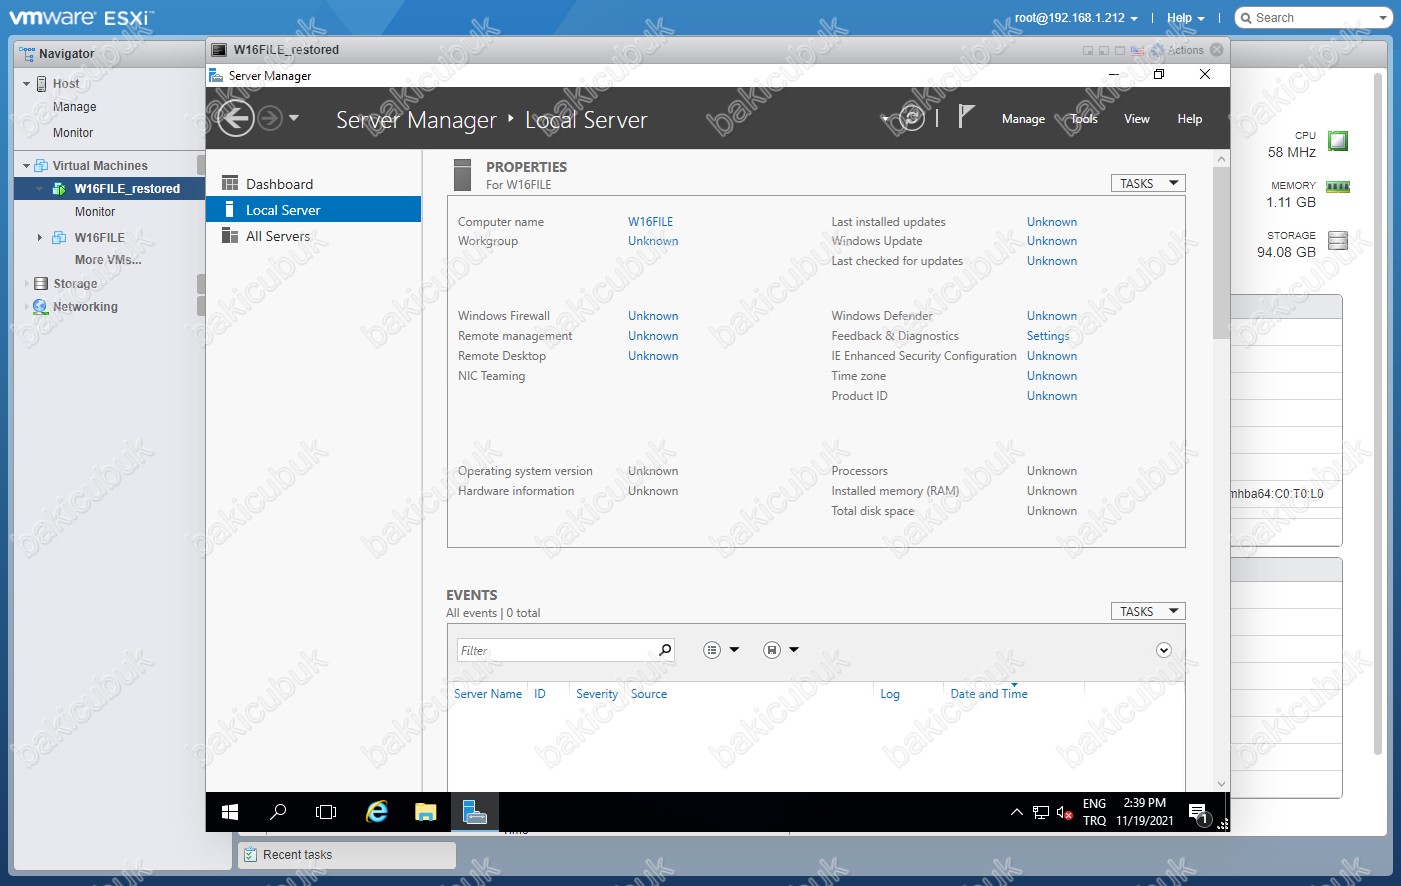Open the navigation history dropdown arrow
The height and width of the screenshot is (886, 1401).
click(294, 118)
